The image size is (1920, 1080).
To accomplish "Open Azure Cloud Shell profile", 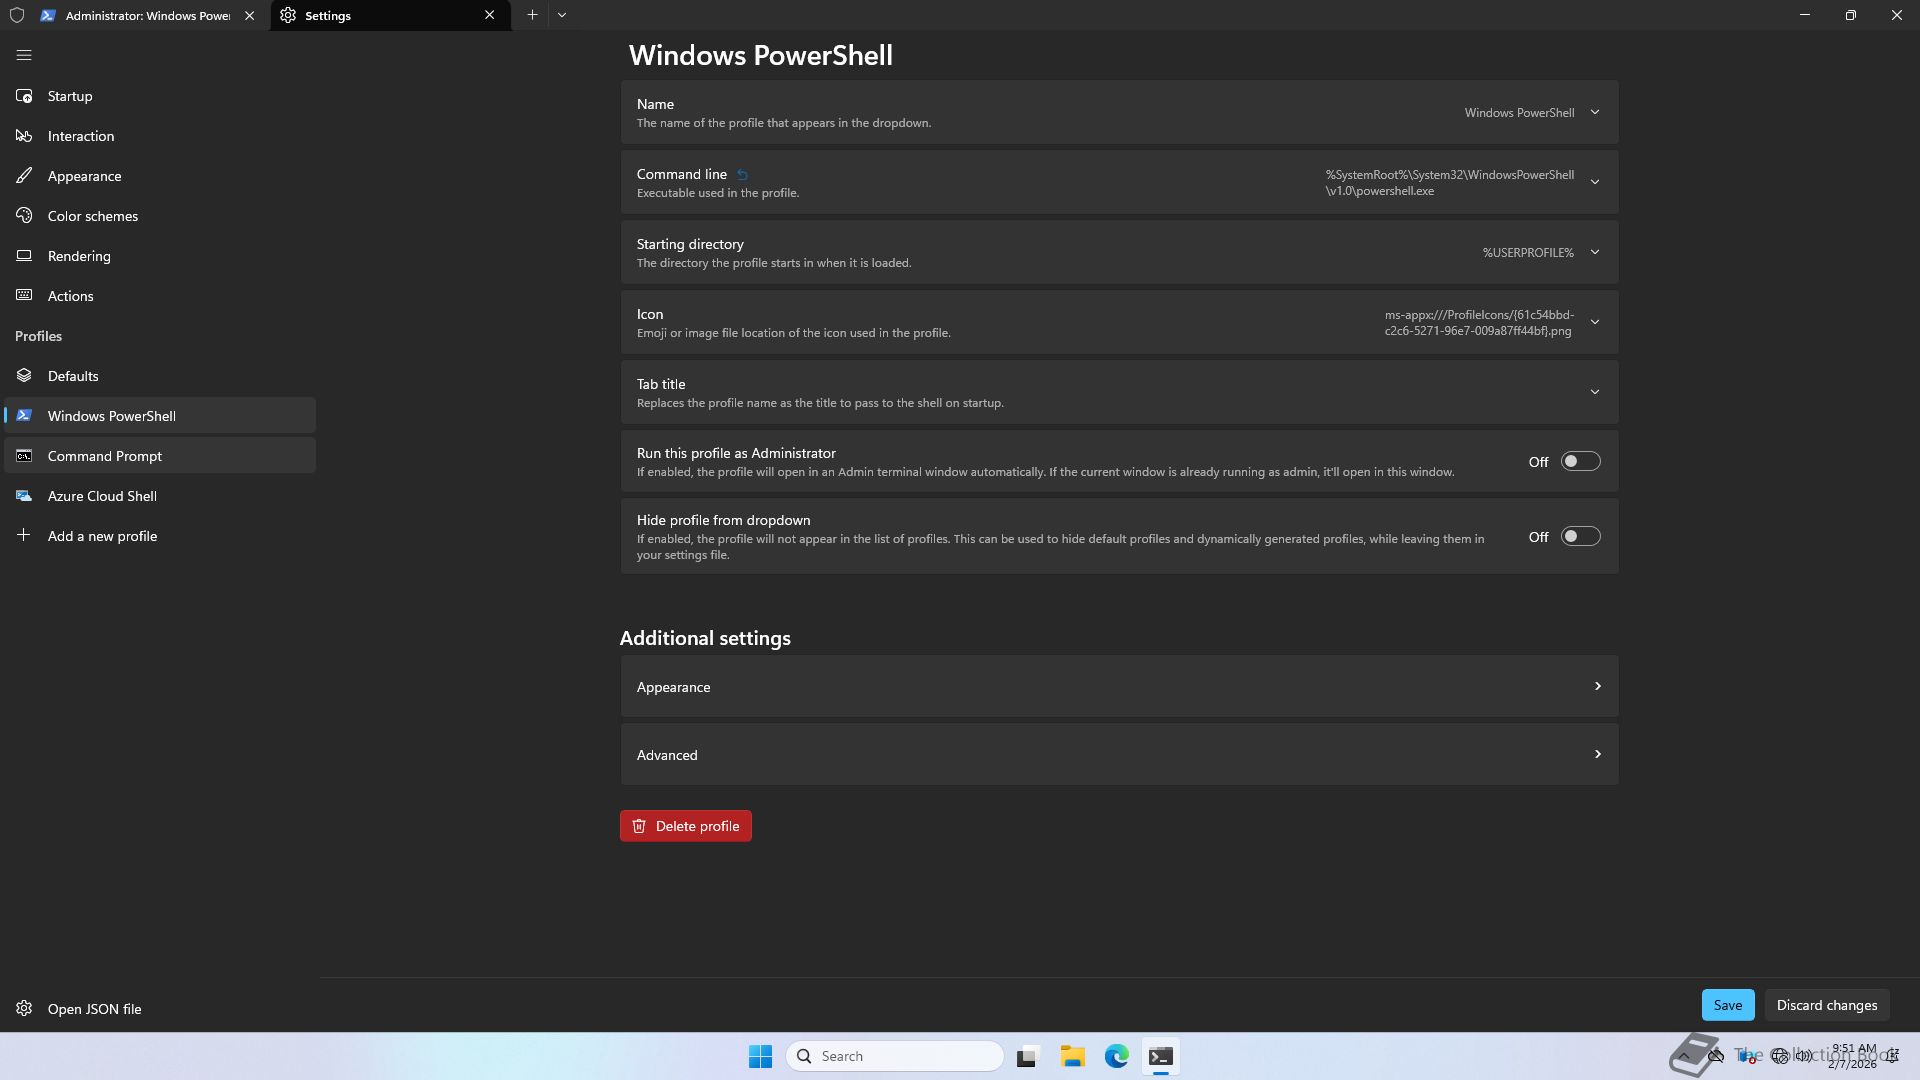I will [102, 496].
